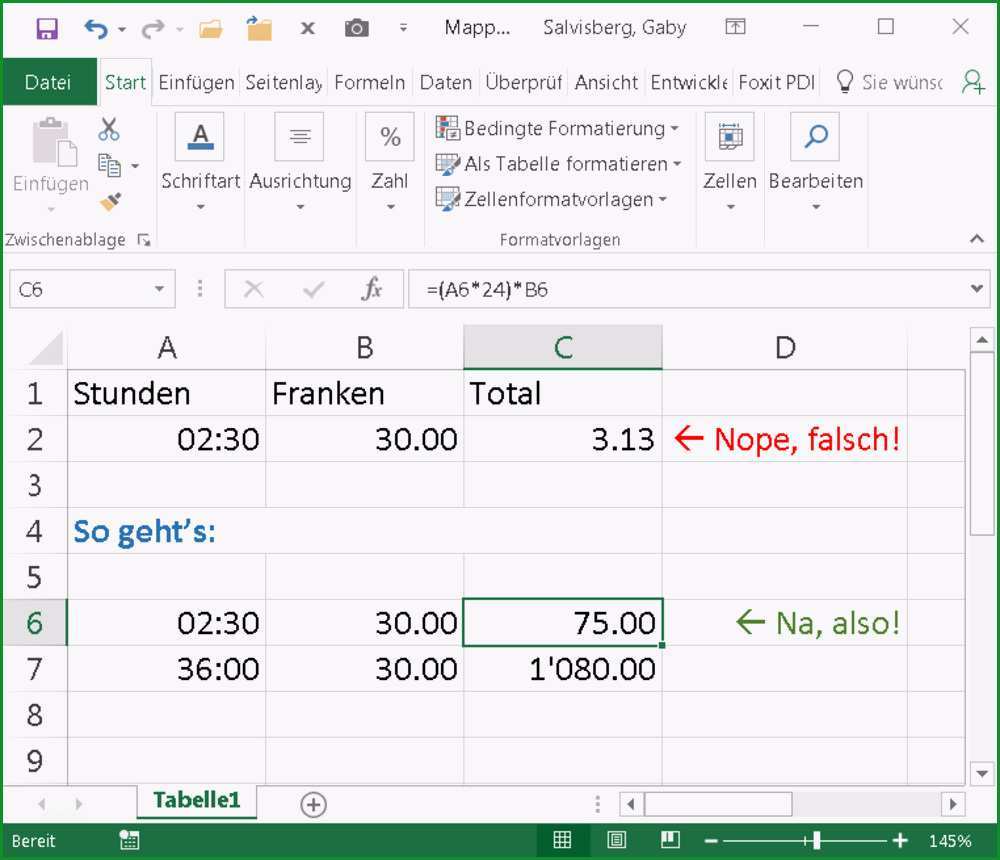Select cell A7 containing 36:00
The height and width of the screenshot is (860, 1000).
[x=166, y=669]
